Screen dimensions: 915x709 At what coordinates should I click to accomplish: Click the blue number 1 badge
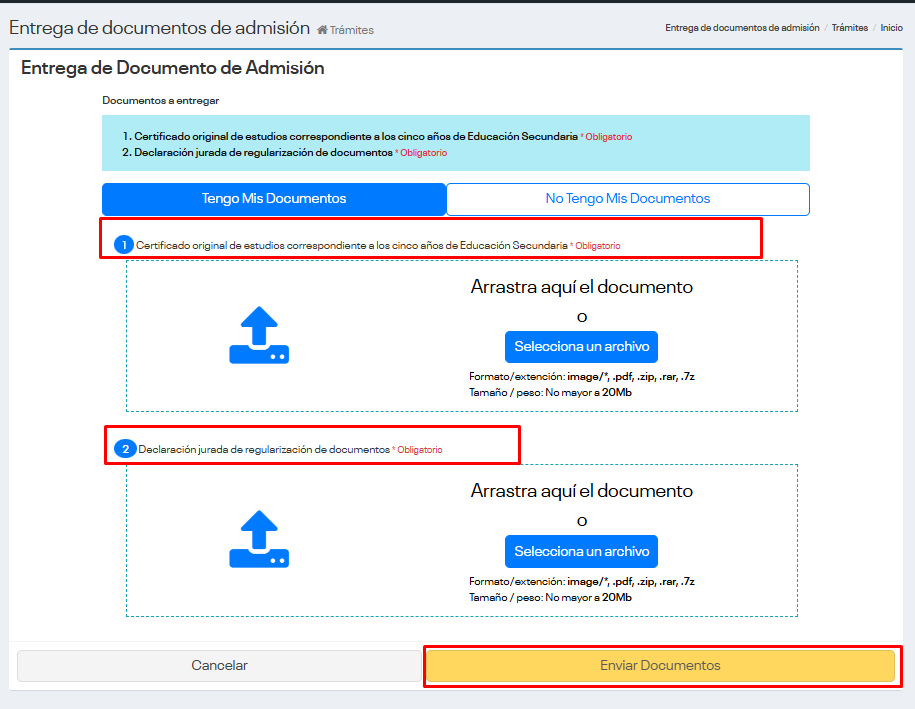click(124, 245)
